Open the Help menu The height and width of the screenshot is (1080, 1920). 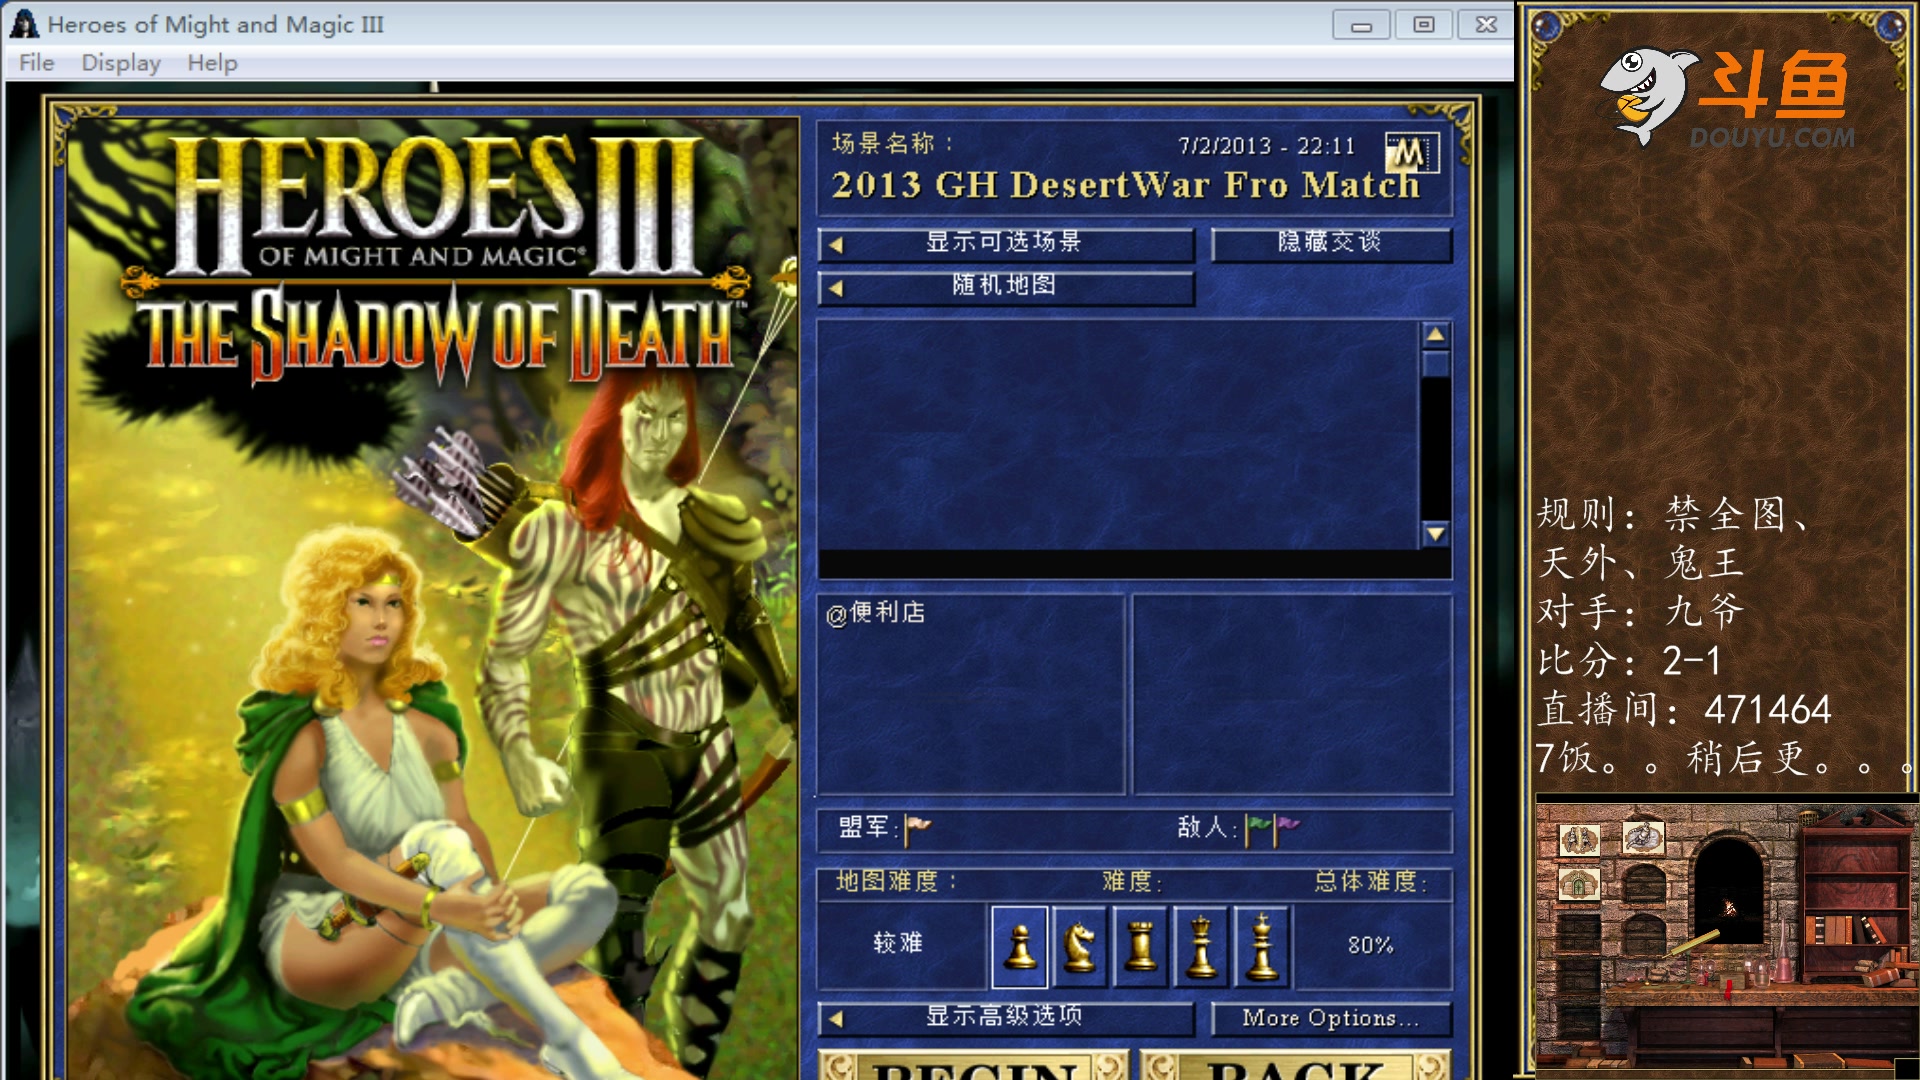(x=212, y=63)
